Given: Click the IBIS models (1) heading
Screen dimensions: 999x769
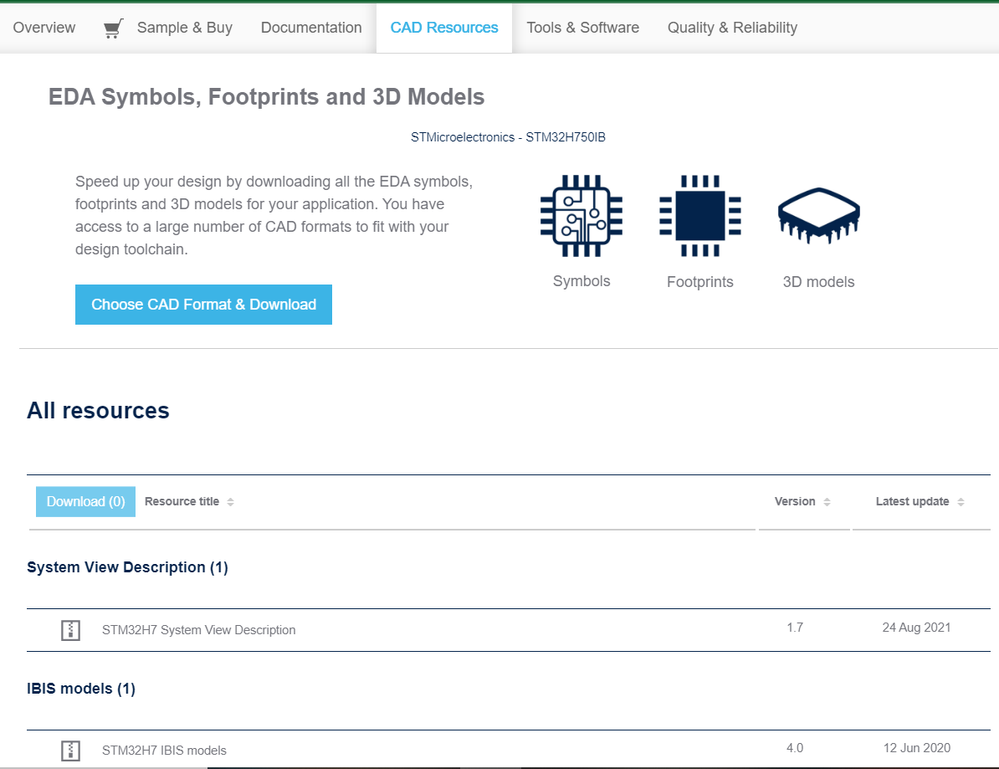Looking at the screenshot, I should click(x=81, y=689).
